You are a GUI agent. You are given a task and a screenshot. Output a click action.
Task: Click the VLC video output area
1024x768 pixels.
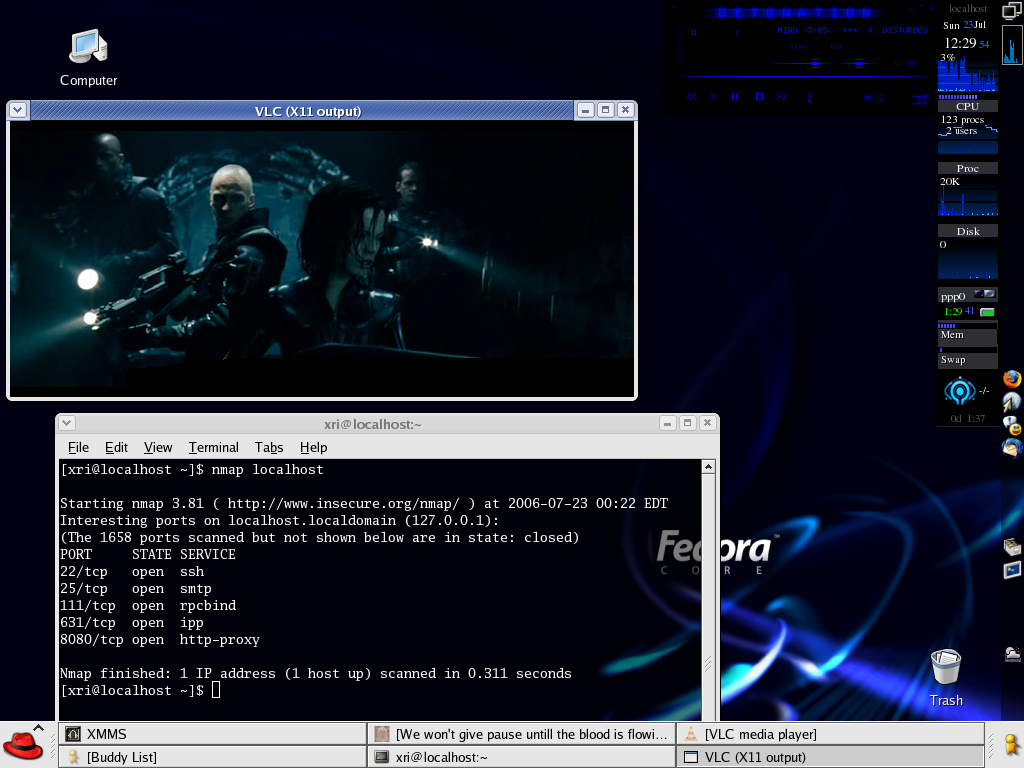coord(322,259)
